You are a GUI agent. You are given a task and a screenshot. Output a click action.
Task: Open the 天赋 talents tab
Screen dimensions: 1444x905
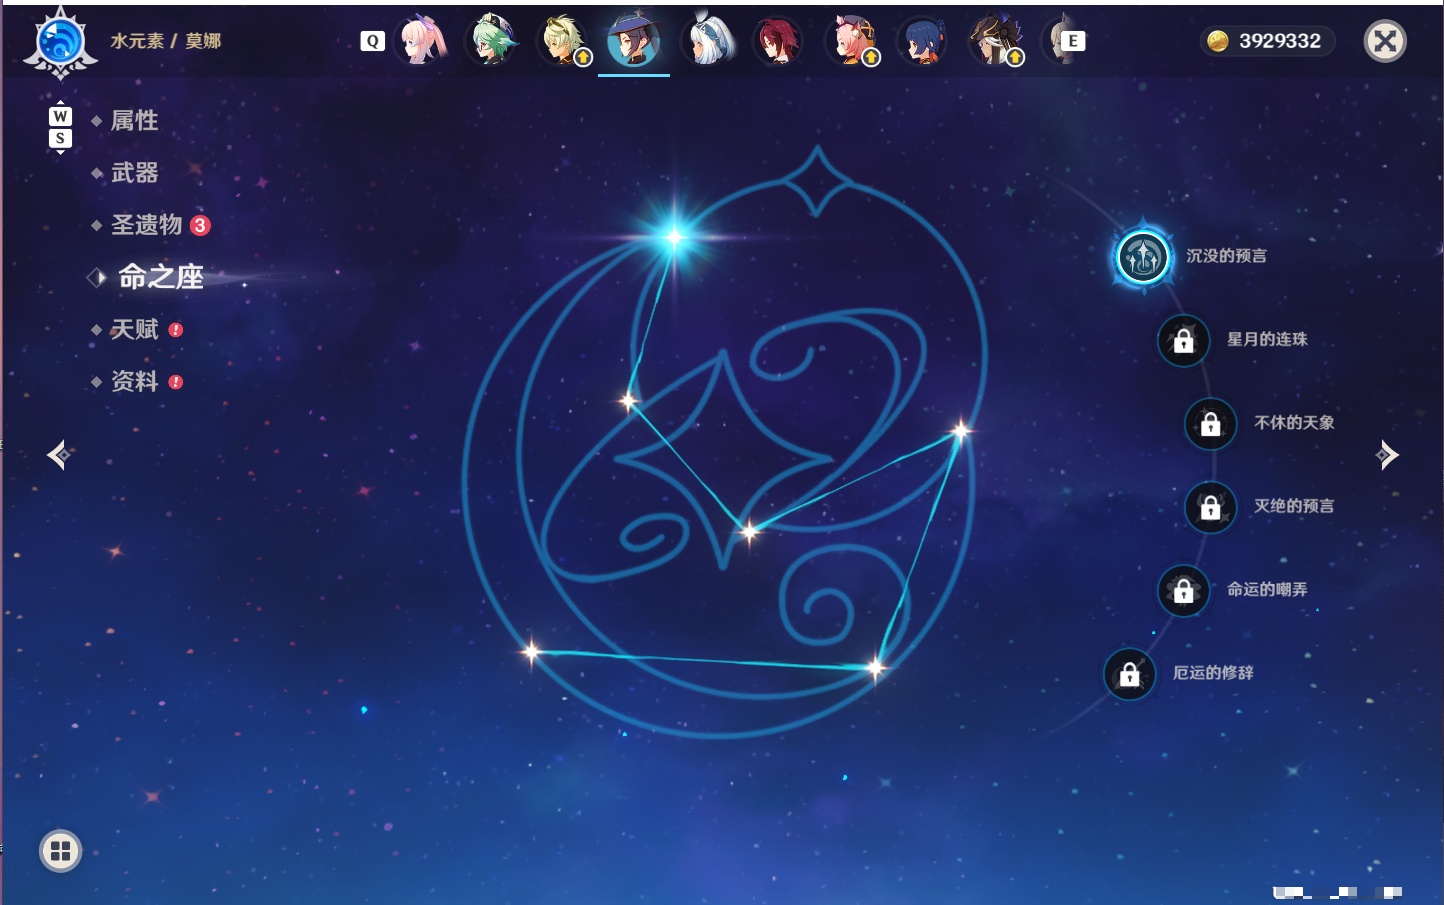coord(134,329)
